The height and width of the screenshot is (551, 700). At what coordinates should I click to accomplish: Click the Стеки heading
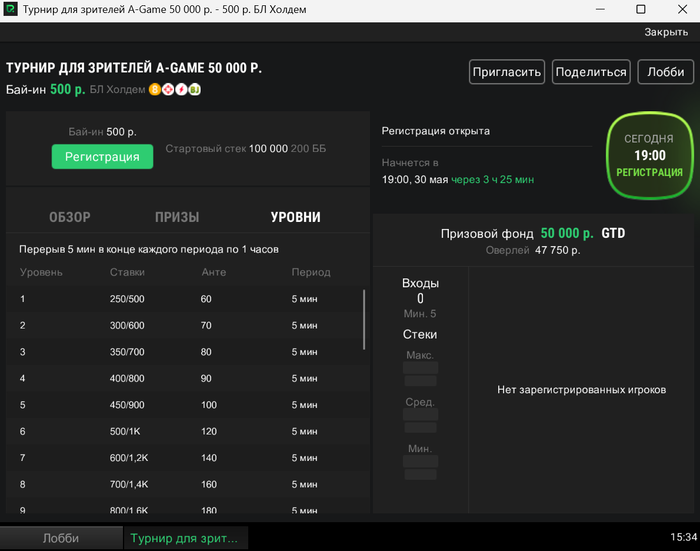[420, 334]
